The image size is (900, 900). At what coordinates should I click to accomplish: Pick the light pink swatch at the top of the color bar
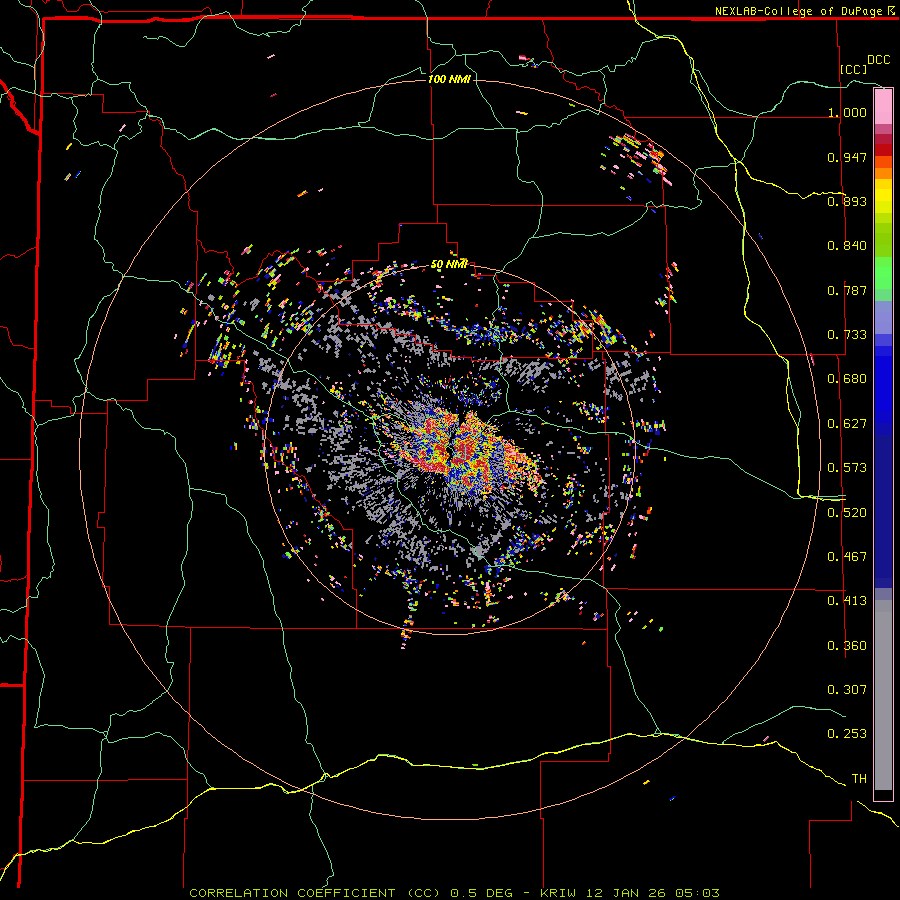coord(883,107)
